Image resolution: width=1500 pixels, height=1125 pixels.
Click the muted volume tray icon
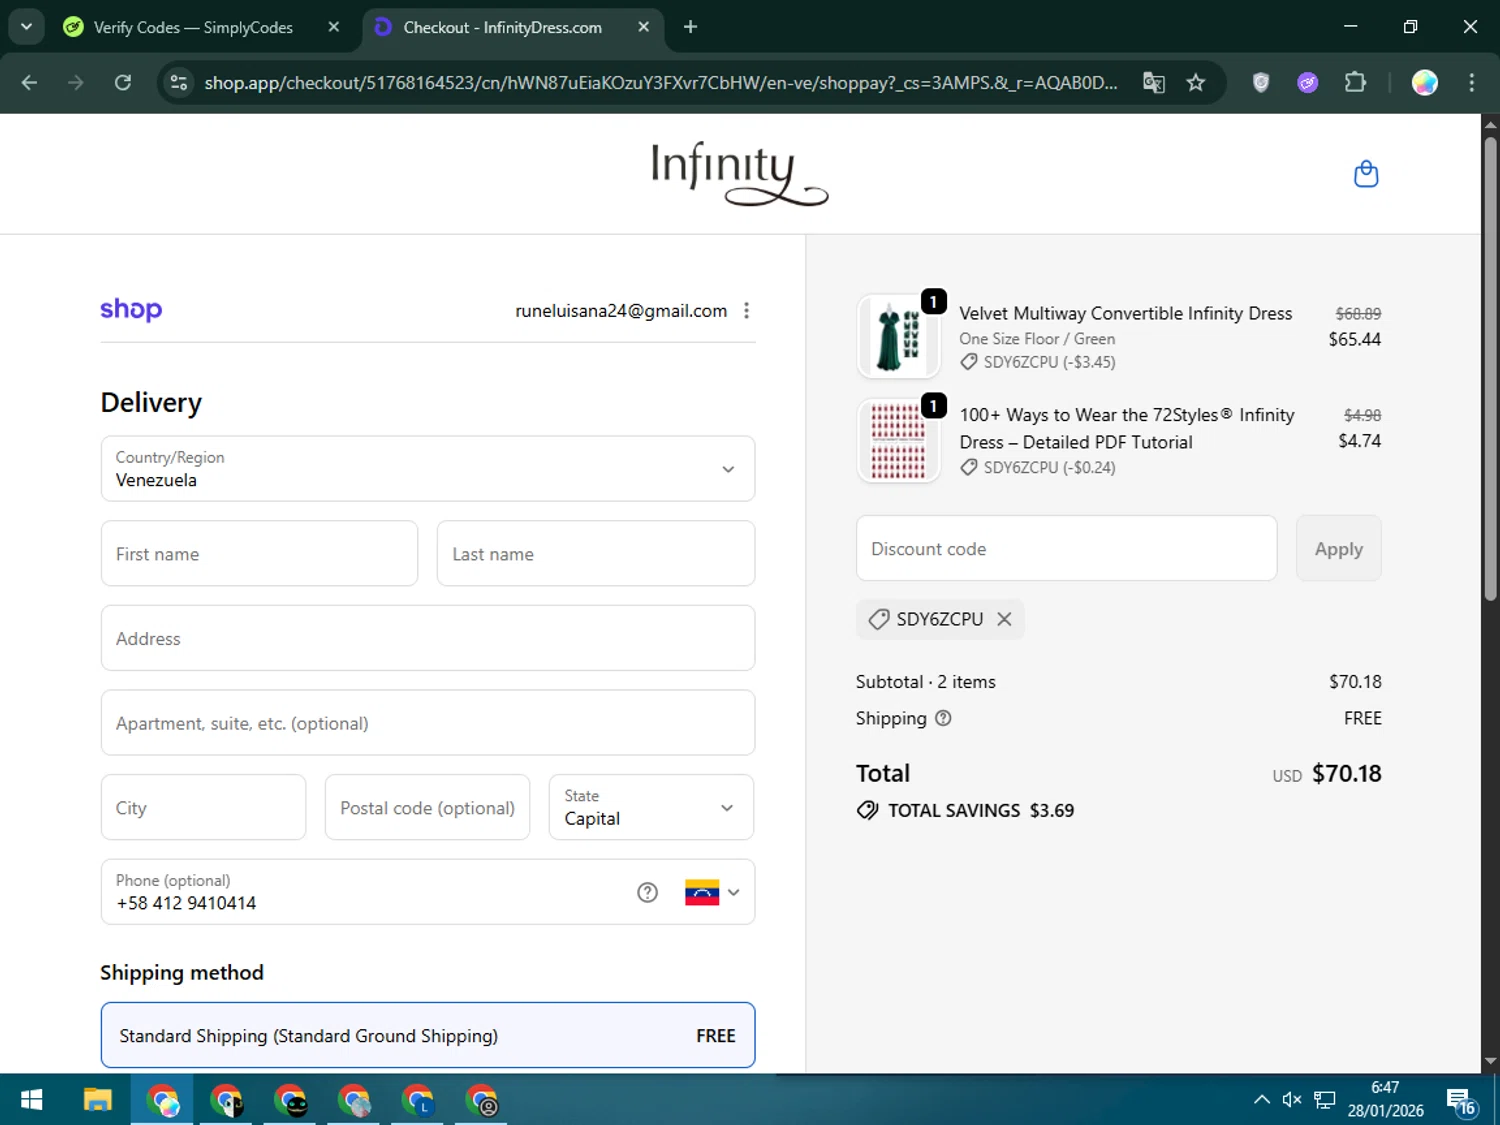pyautogui.click(x=1292, y=1100)
